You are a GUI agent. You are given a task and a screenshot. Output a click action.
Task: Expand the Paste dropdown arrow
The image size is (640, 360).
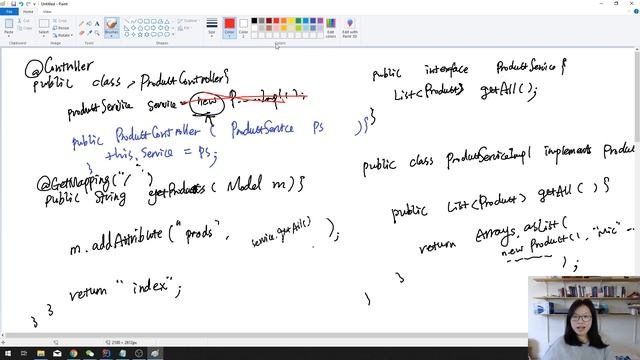[x=9, y=36]
